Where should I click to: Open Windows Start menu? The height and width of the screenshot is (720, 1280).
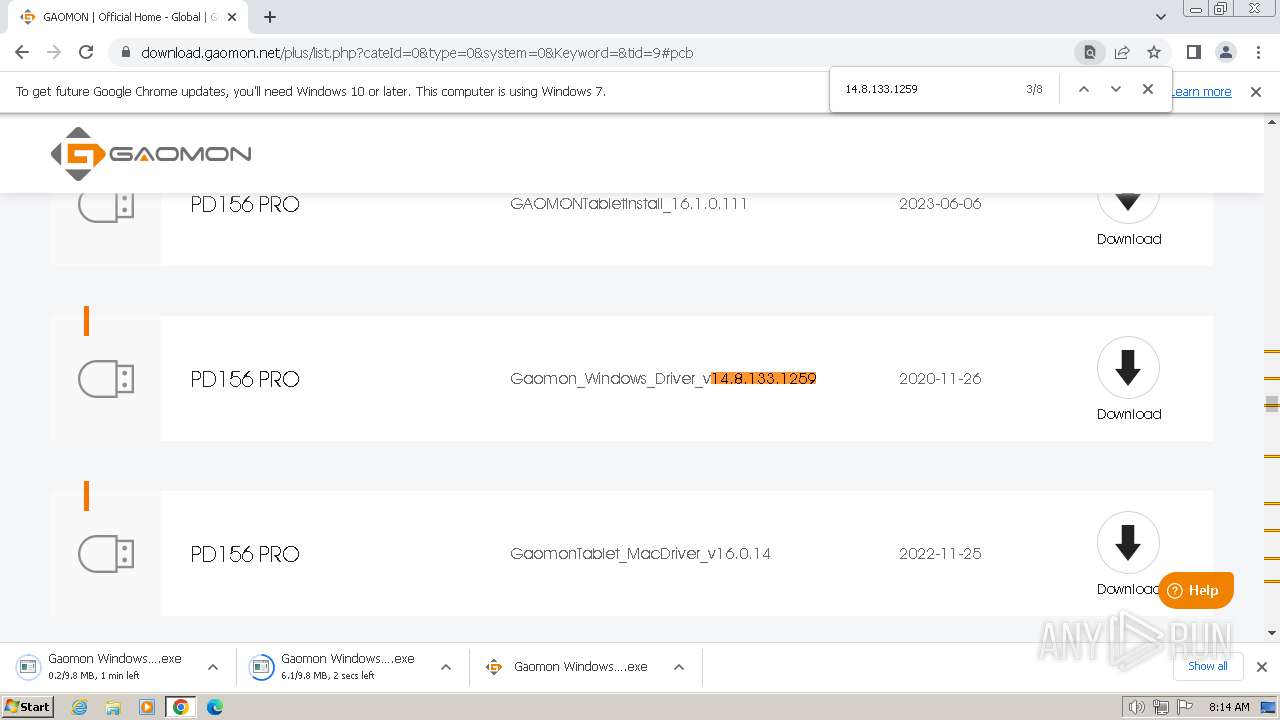28,707
